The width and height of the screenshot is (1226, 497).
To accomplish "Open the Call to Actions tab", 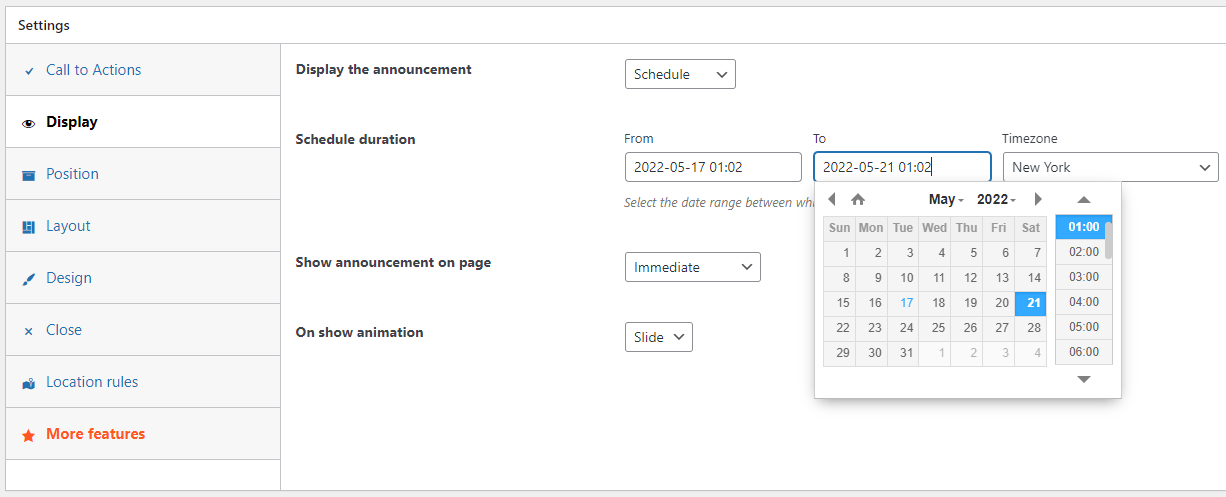I will [x=93, y=70].
